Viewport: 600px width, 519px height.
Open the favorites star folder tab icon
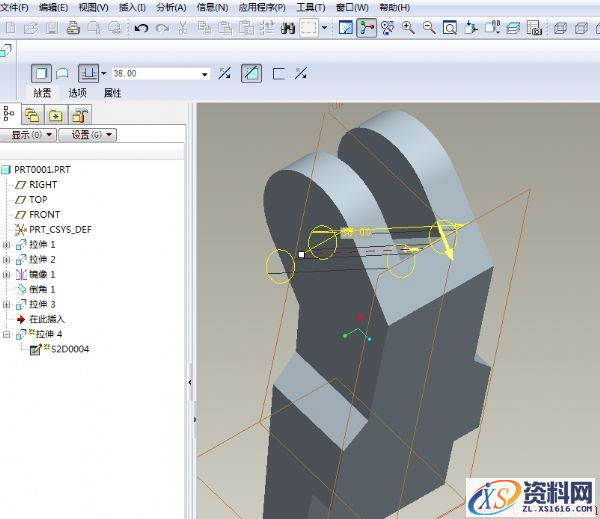pyautogui.click(x=56, y=114)
